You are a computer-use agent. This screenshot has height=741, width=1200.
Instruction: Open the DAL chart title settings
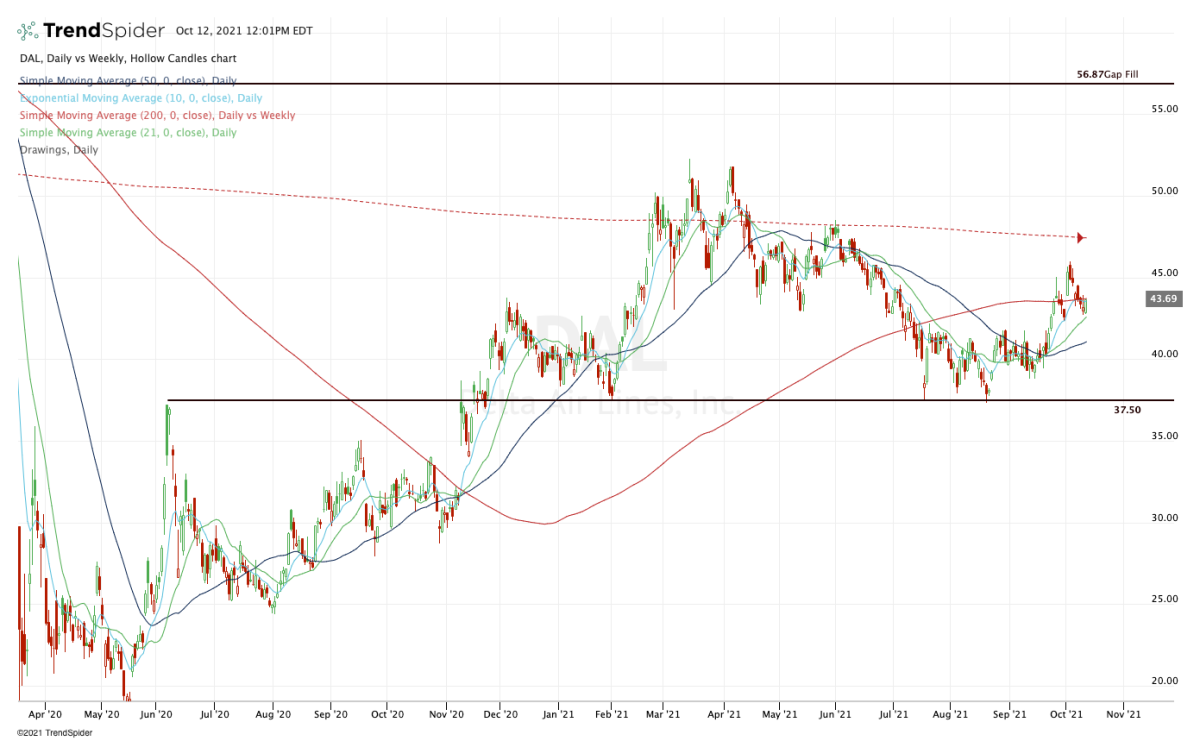128,58
